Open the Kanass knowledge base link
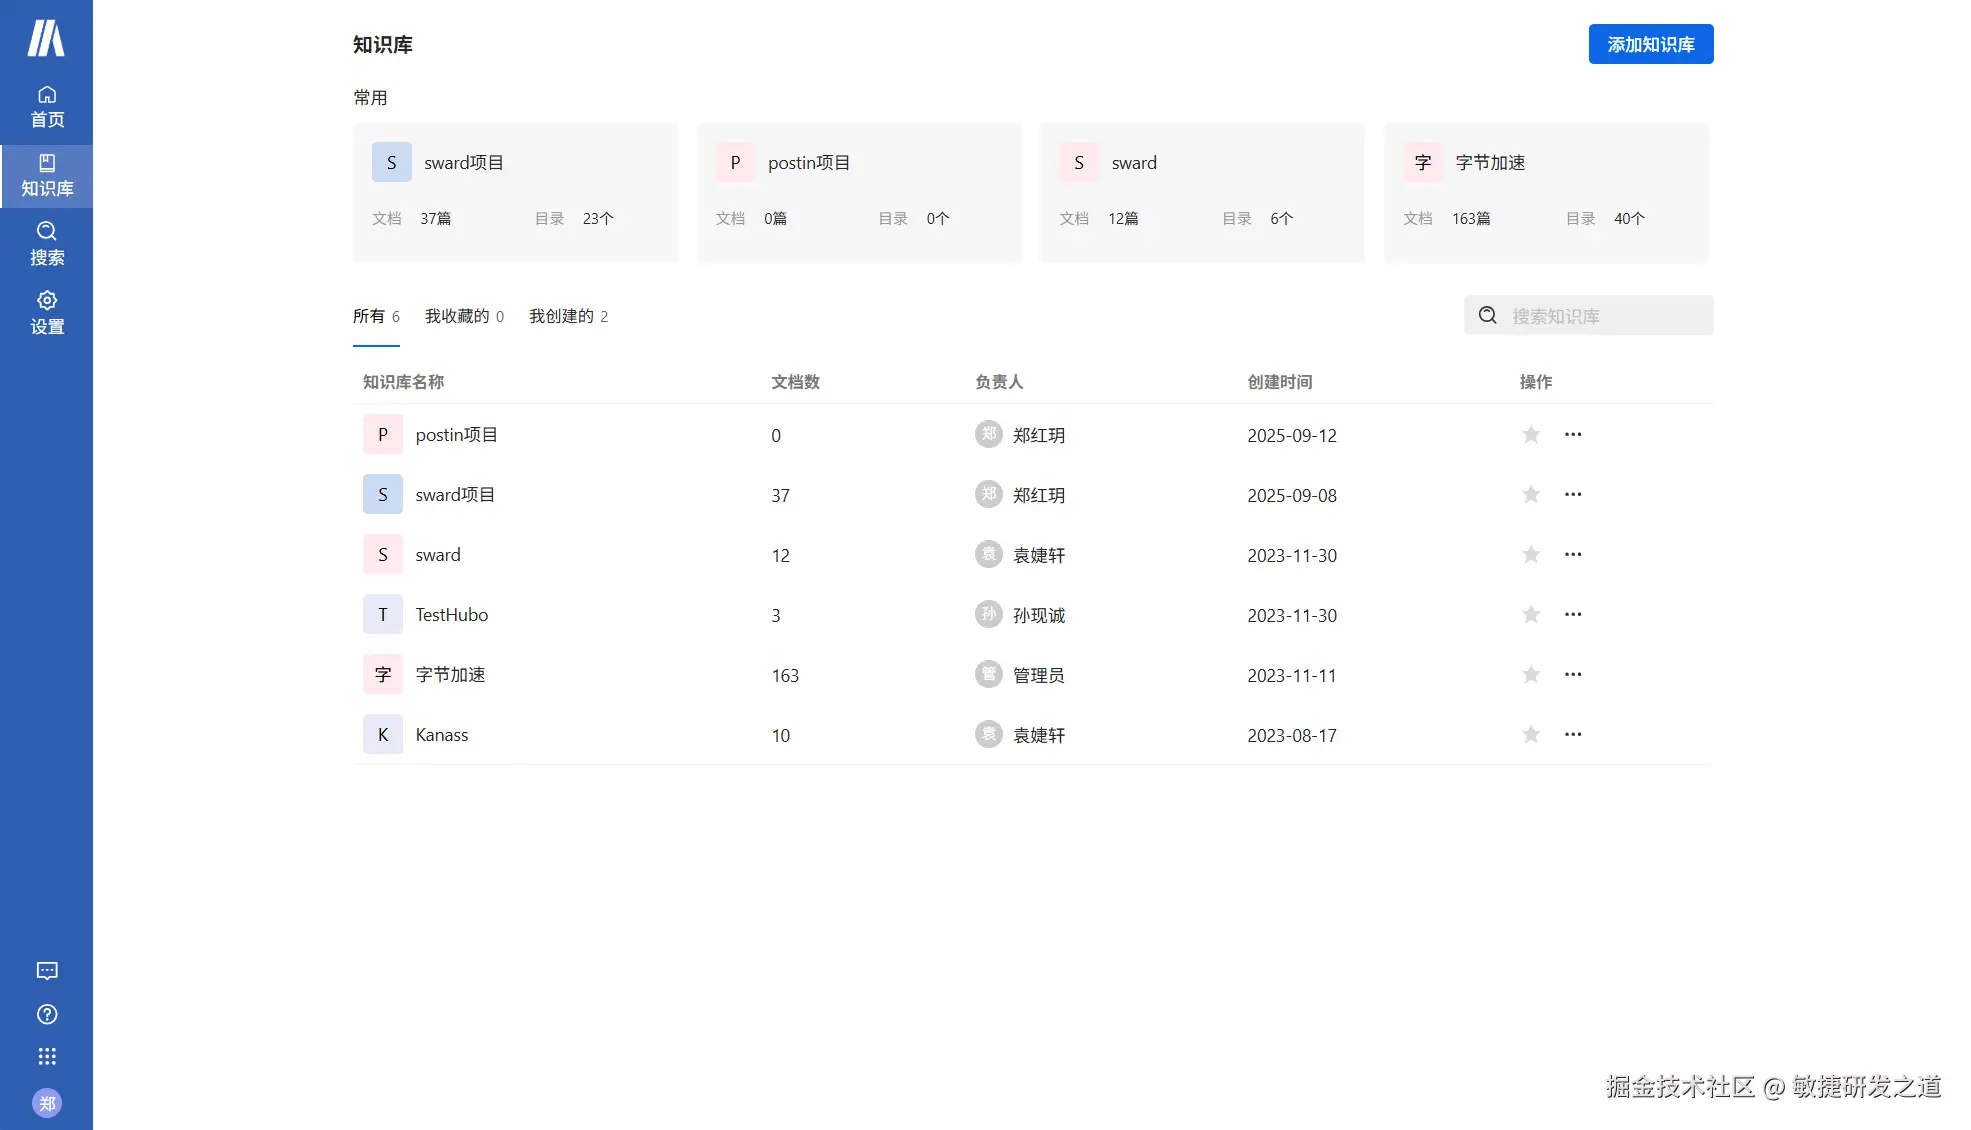Image resolution: width=1971 pixels, height=1130 pixels. (x=441, y=735)
